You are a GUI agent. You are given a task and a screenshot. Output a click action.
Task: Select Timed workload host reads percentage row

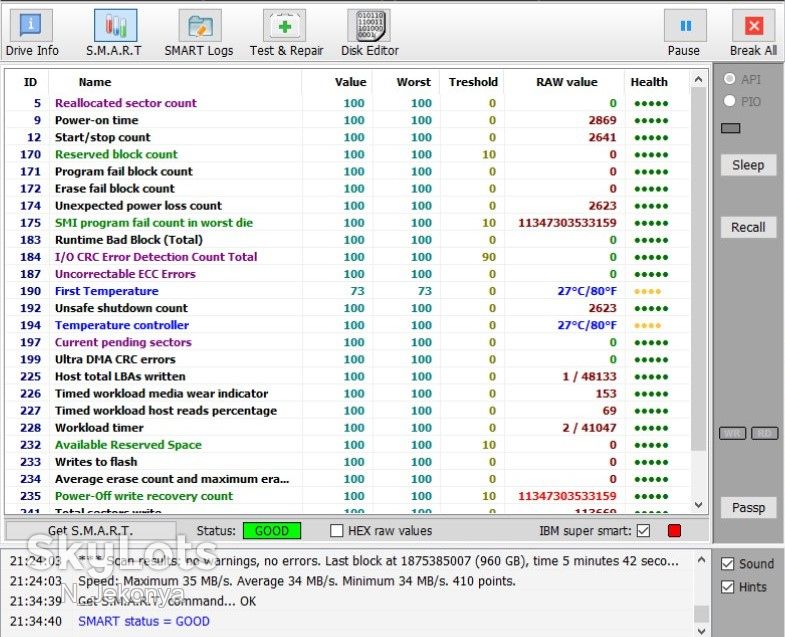coord(348,411)
